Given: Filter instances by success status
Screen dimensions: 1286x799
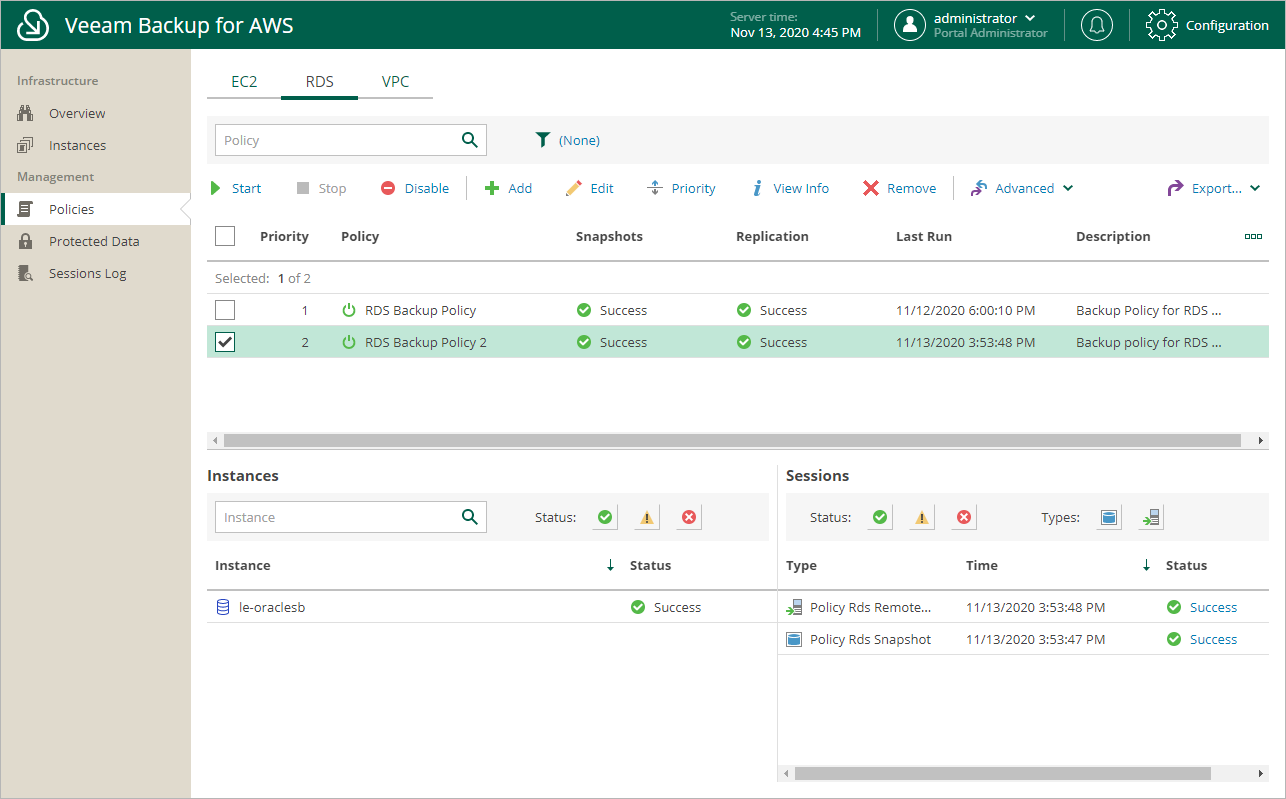Looking at the screenshot, I should [x=605, y=517].
